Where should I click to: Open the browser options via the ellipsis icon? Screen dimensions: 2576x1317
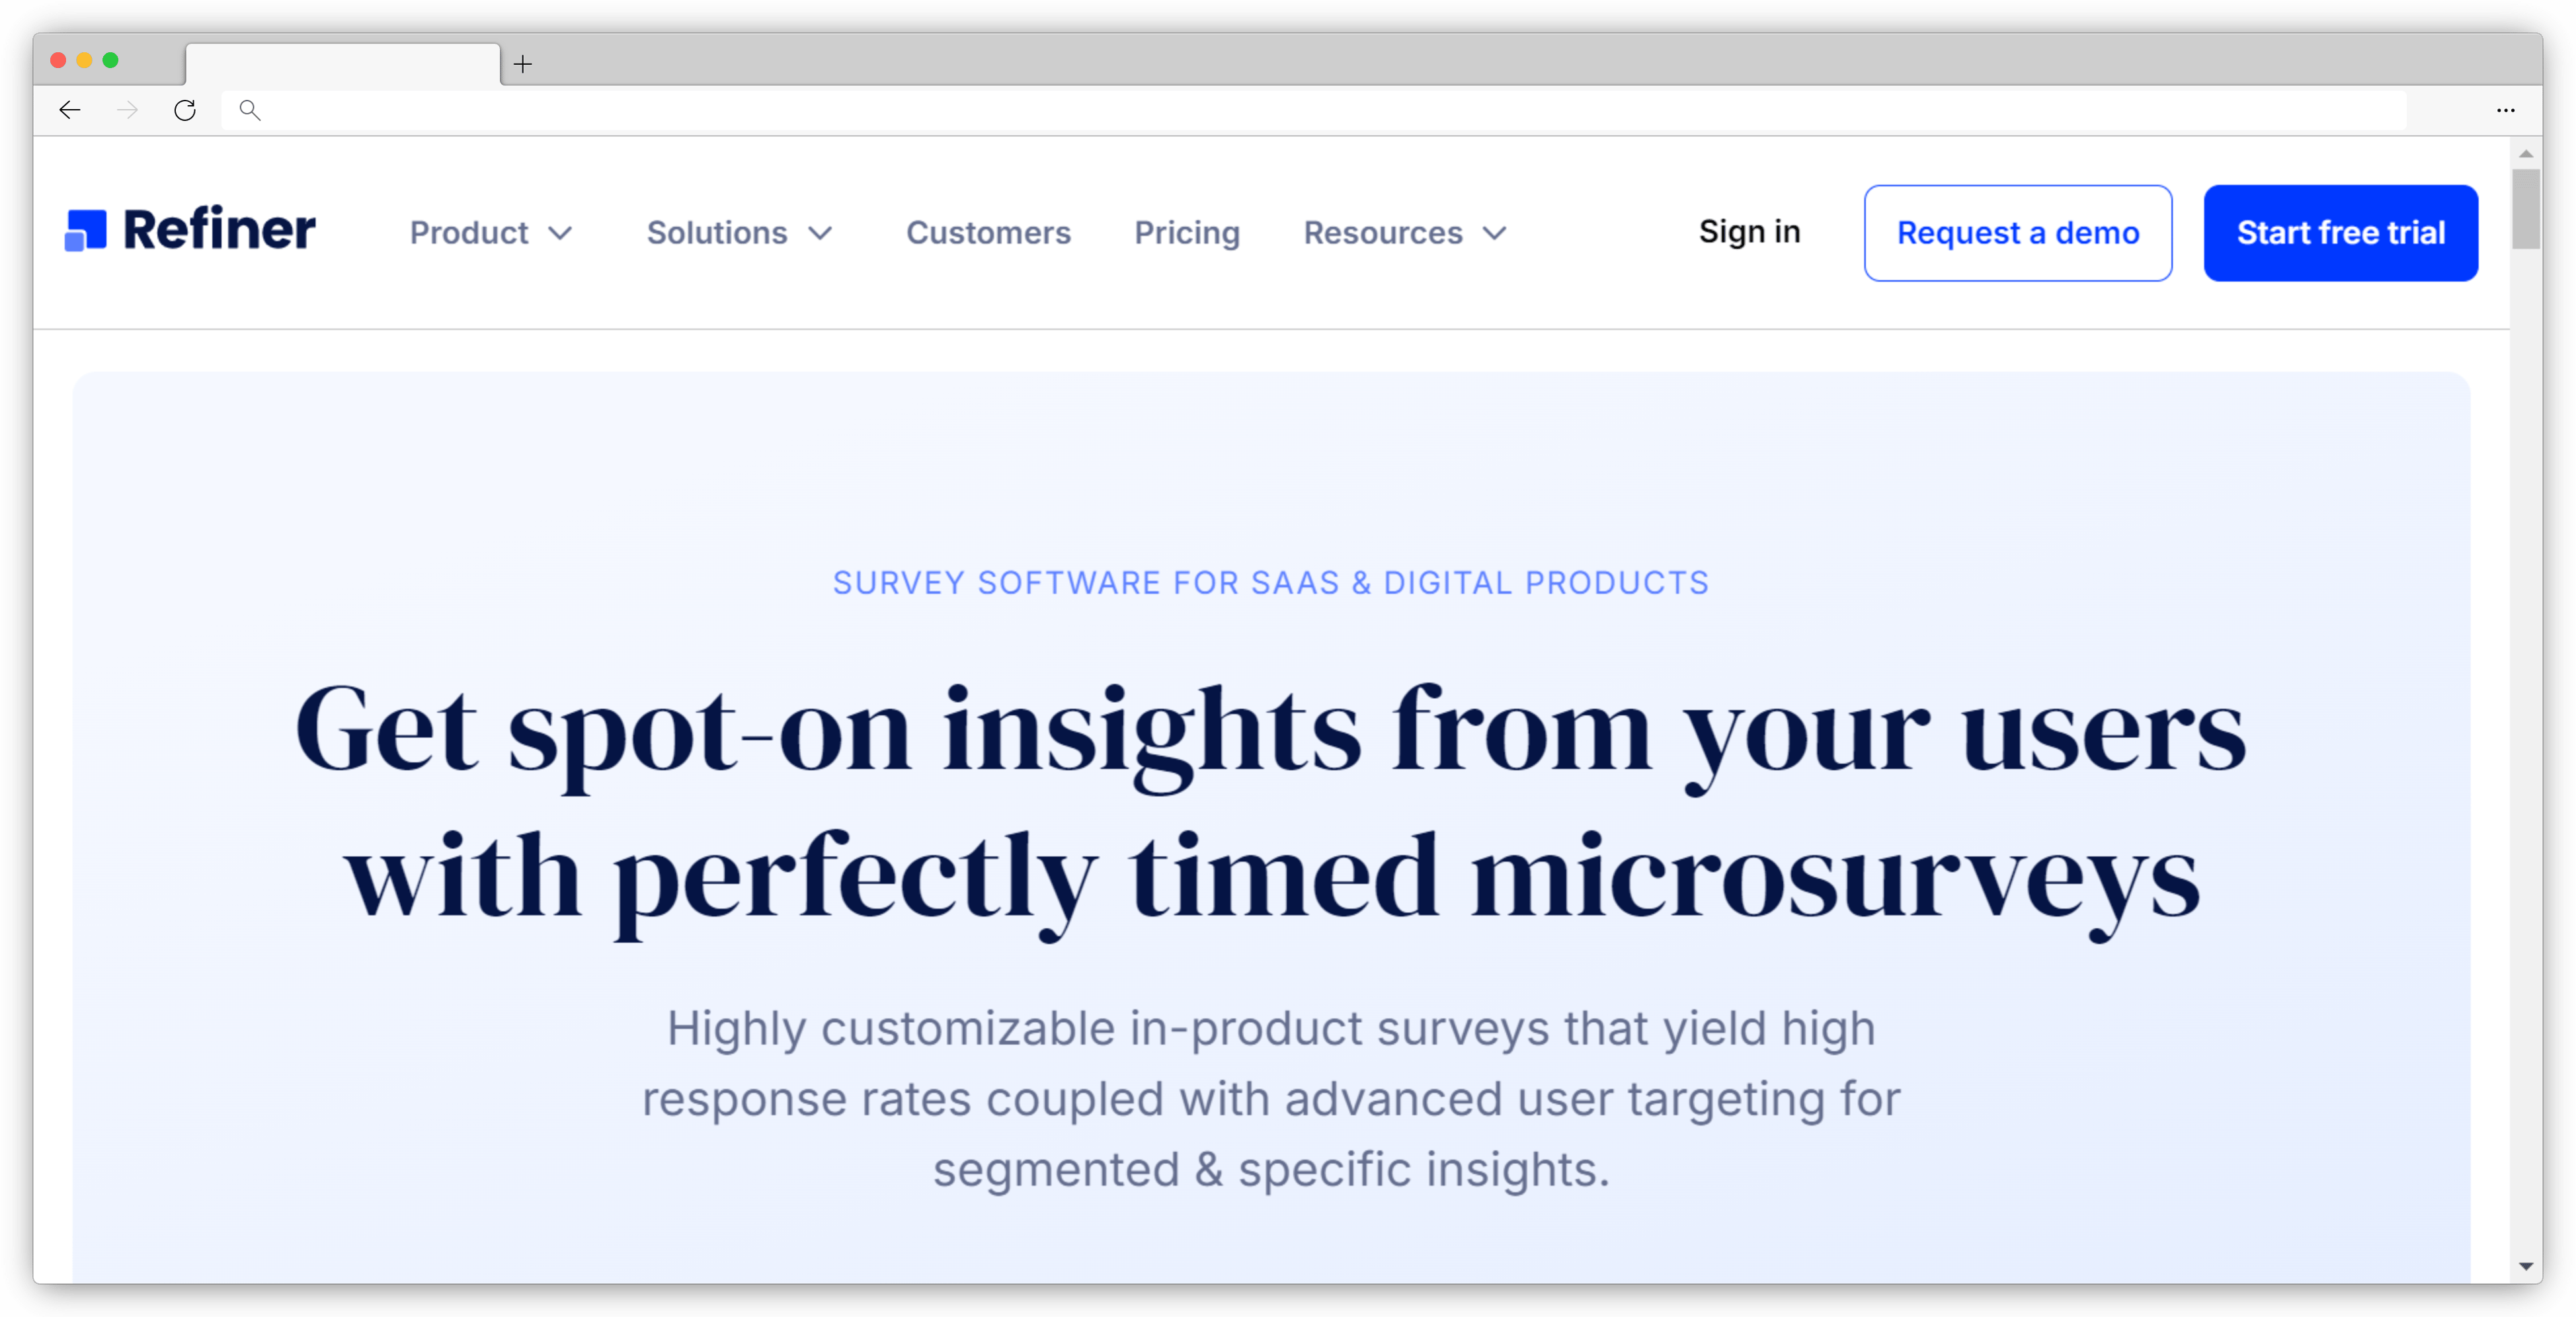[x=2506, y=110]
